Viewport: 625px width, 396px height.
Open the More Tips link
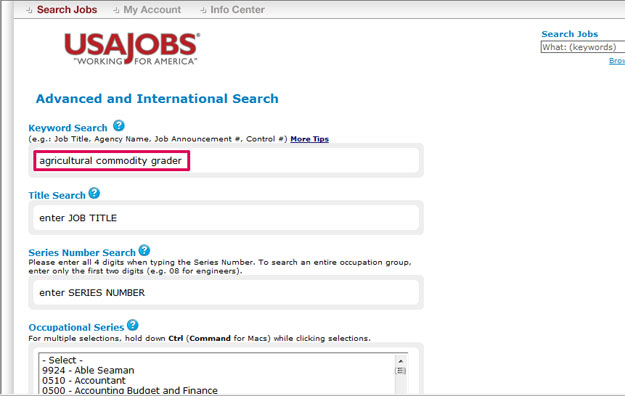(309, 139)
